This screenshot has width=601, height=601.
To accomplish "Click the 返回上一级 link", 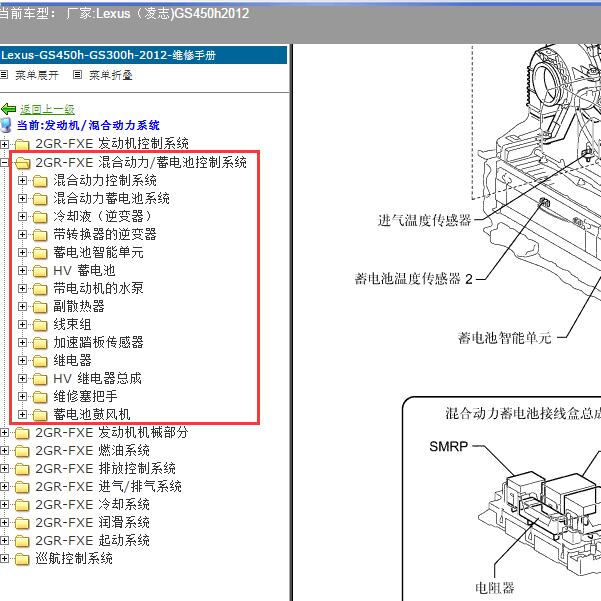I will [x=47, y=110].
